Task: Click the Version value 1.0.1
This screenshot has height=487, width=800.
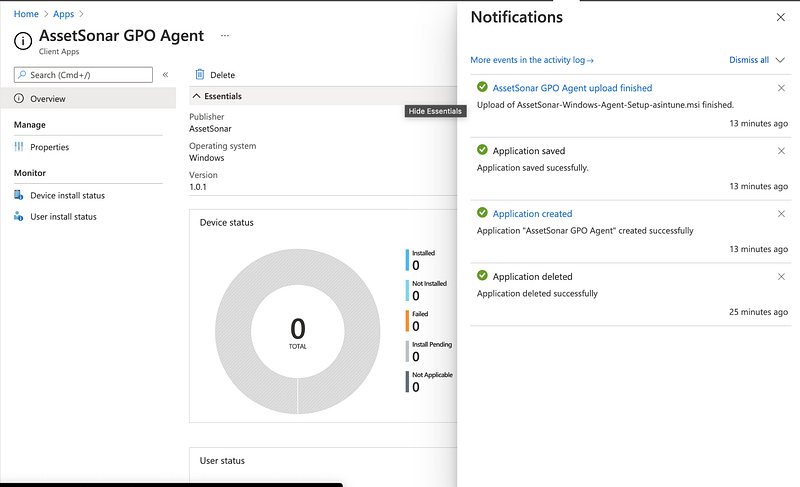Action: 198,187
